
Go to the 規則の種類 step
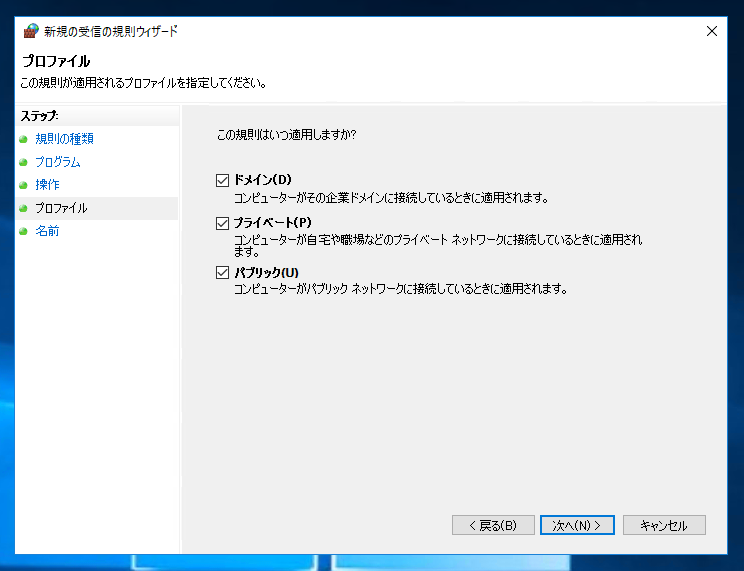(65, 139)
